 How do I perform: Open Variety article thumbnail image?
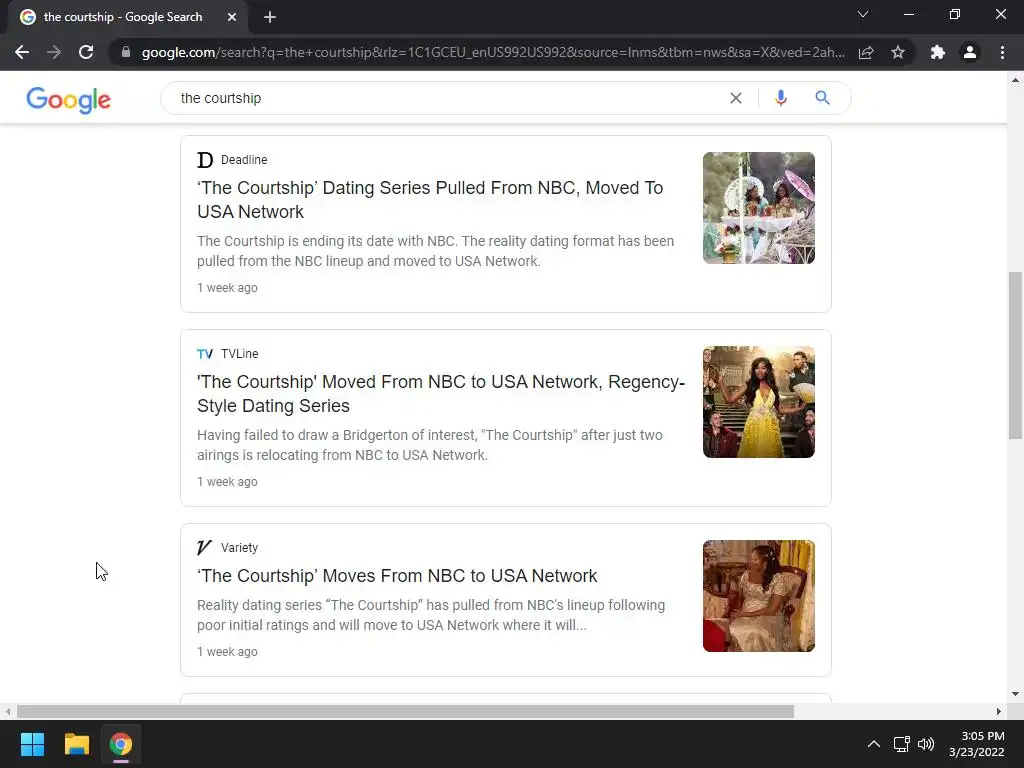tap(759, 596)
